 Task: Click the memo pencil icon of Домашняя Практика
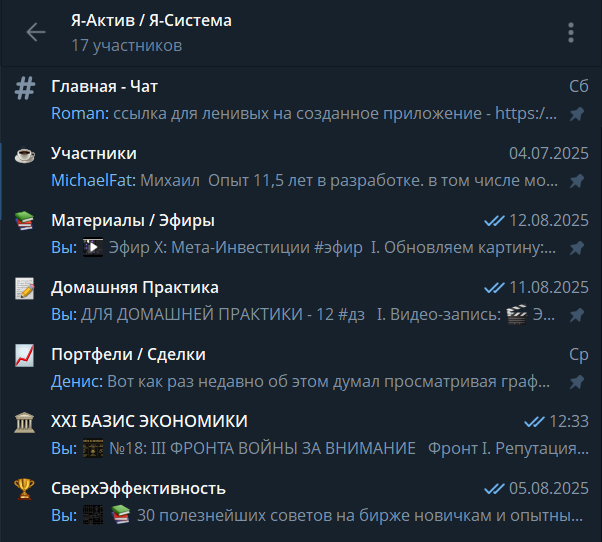click(x=25, y=288)
